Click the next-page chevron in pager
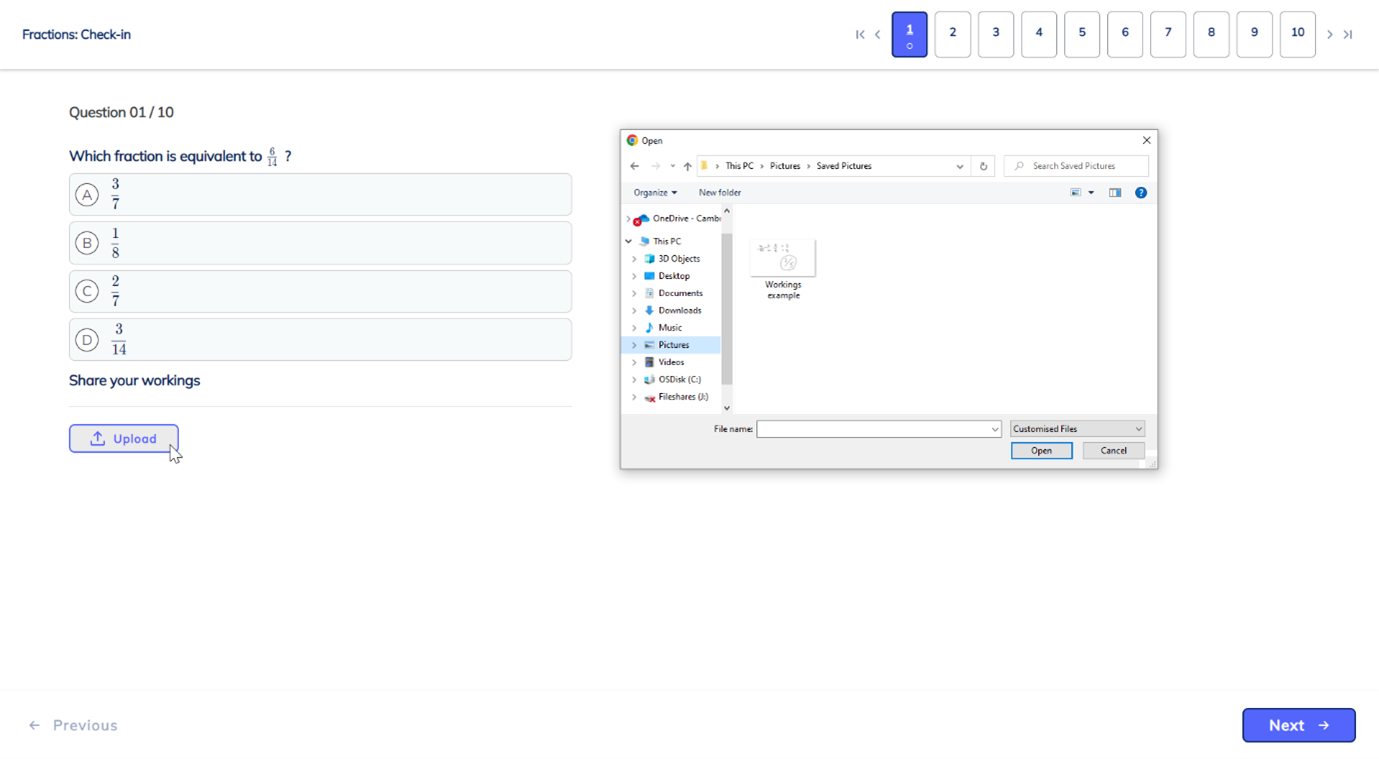Image resolution: width=1379 pixels, height=759 pixels. click(x=1329, y=35)
